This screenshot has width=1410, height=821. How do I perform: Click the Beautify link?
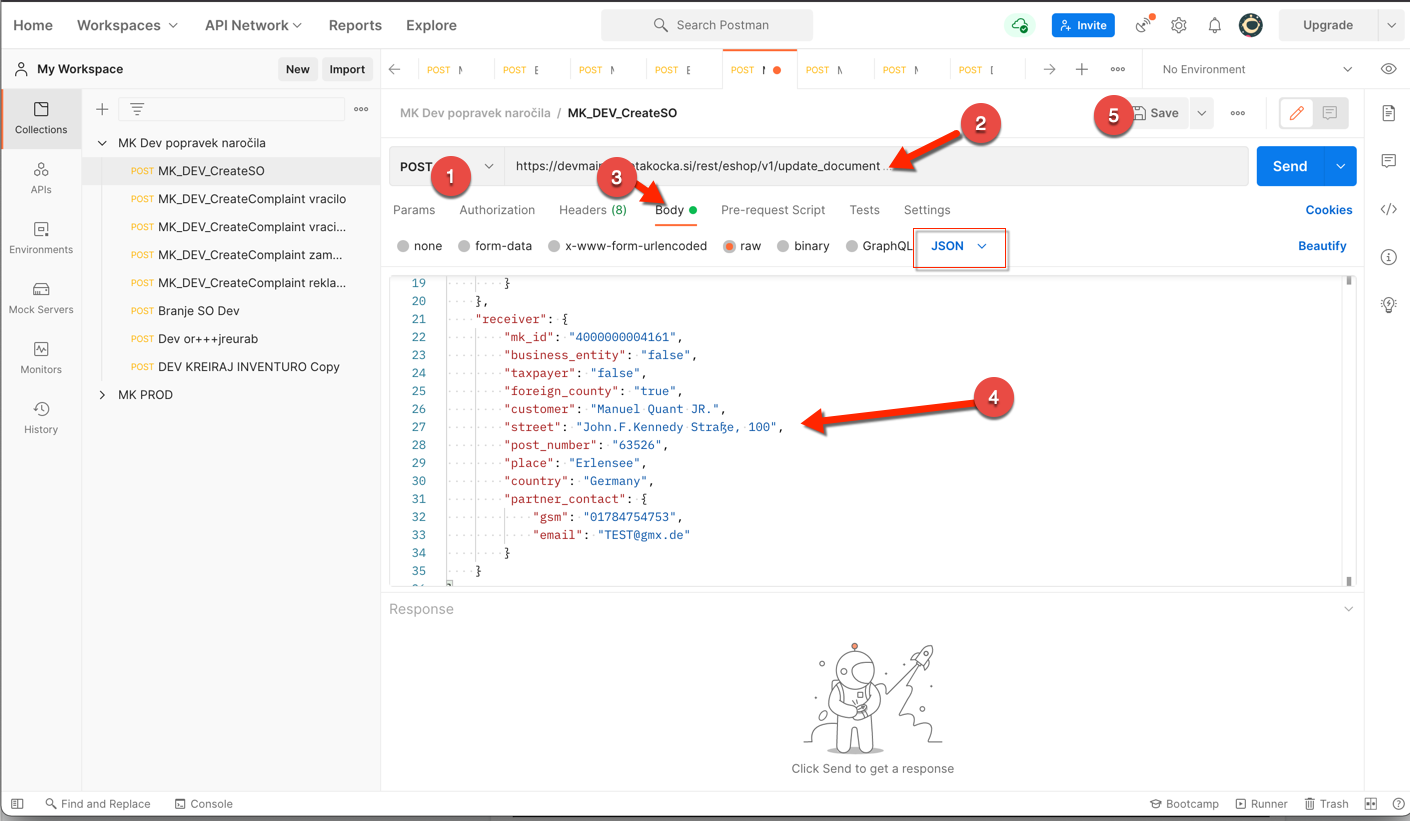point(1322,246)
